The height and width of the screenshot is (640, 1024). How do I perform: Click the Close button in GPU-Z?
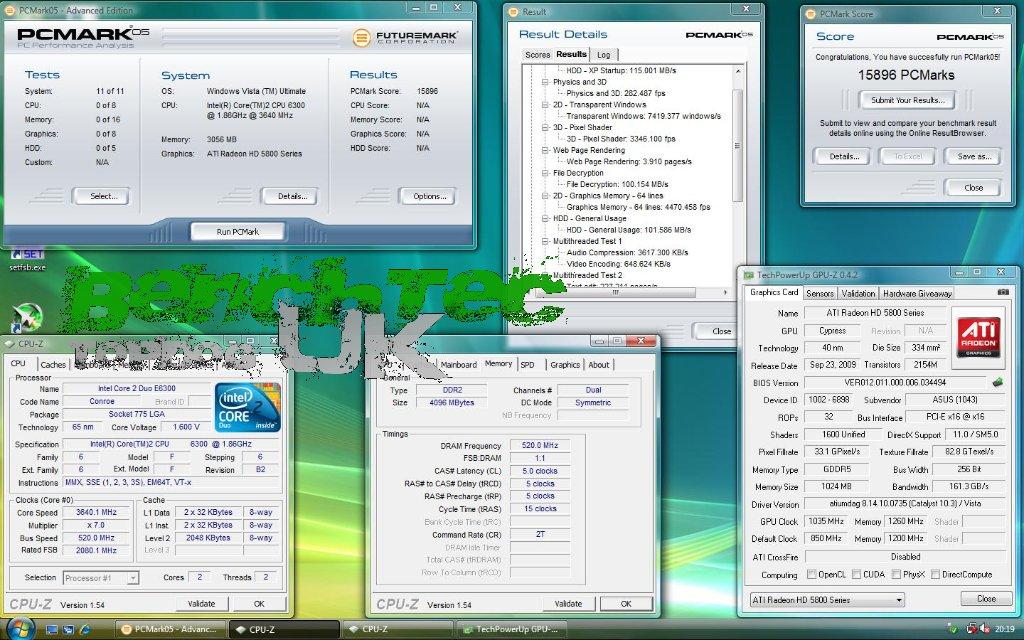[x=986, y=599]
